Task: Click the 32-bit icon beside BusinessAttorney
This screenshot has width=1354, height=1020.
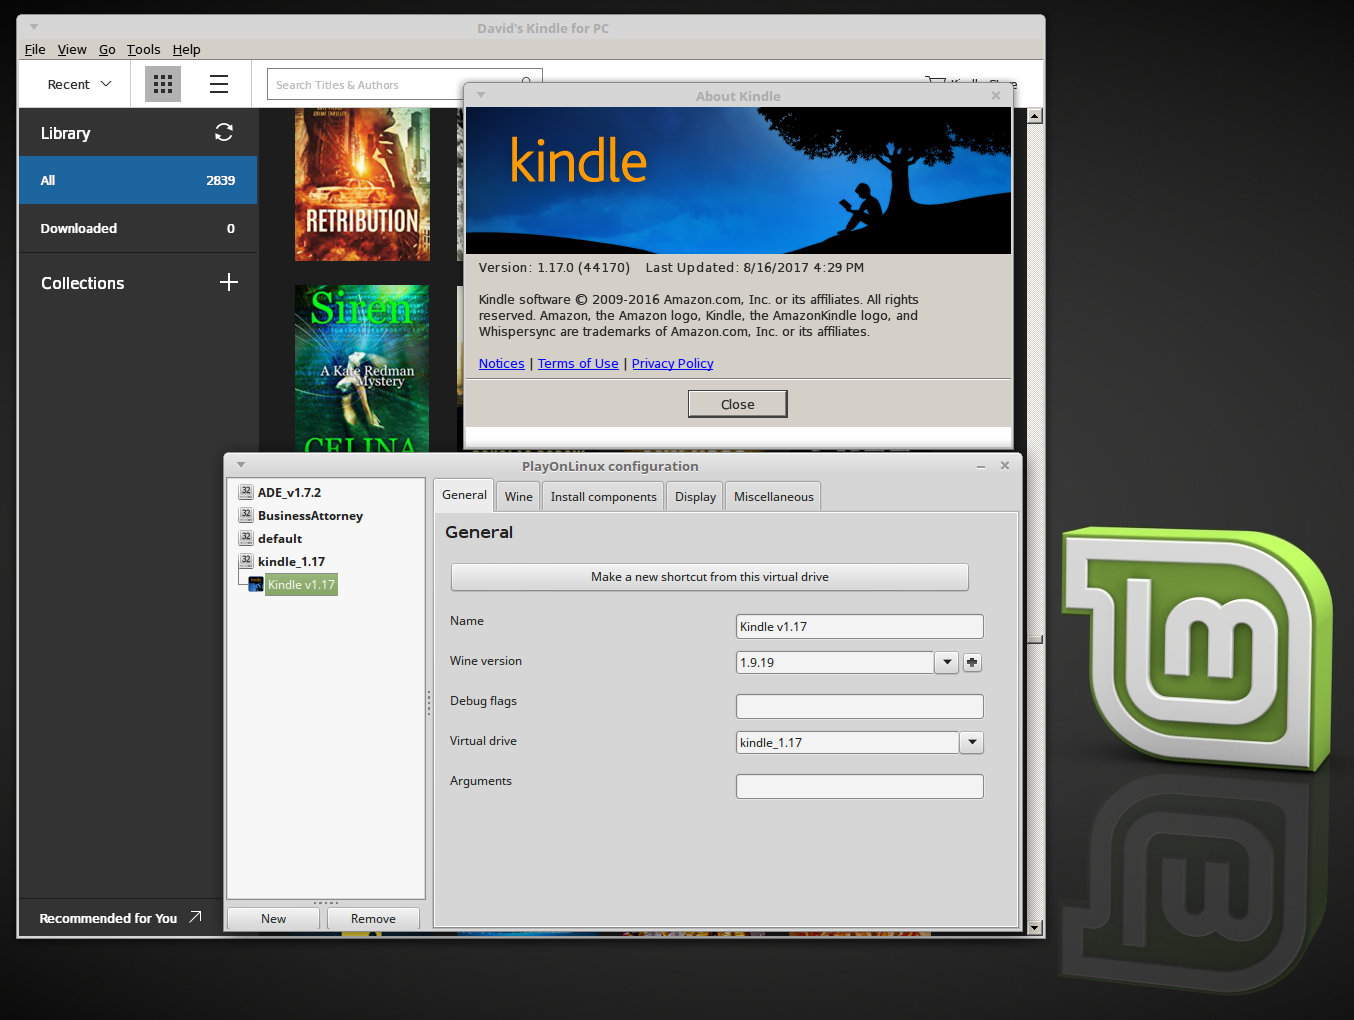Action: 246,515
